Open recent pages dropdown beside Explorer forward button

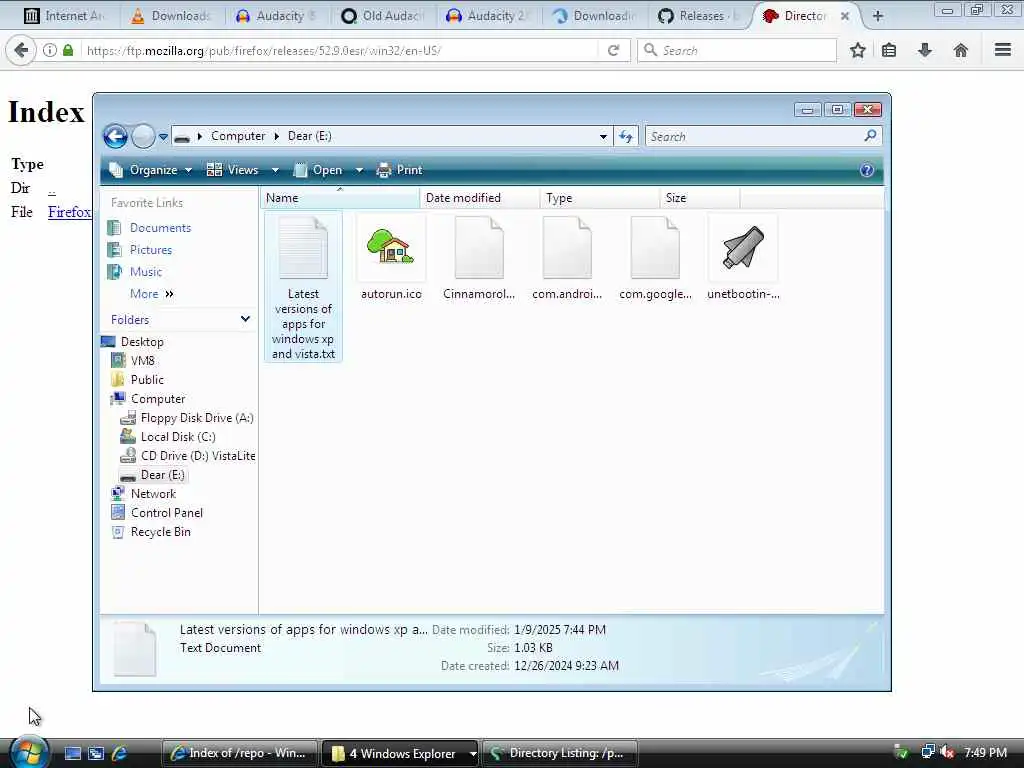coord(163,136)
